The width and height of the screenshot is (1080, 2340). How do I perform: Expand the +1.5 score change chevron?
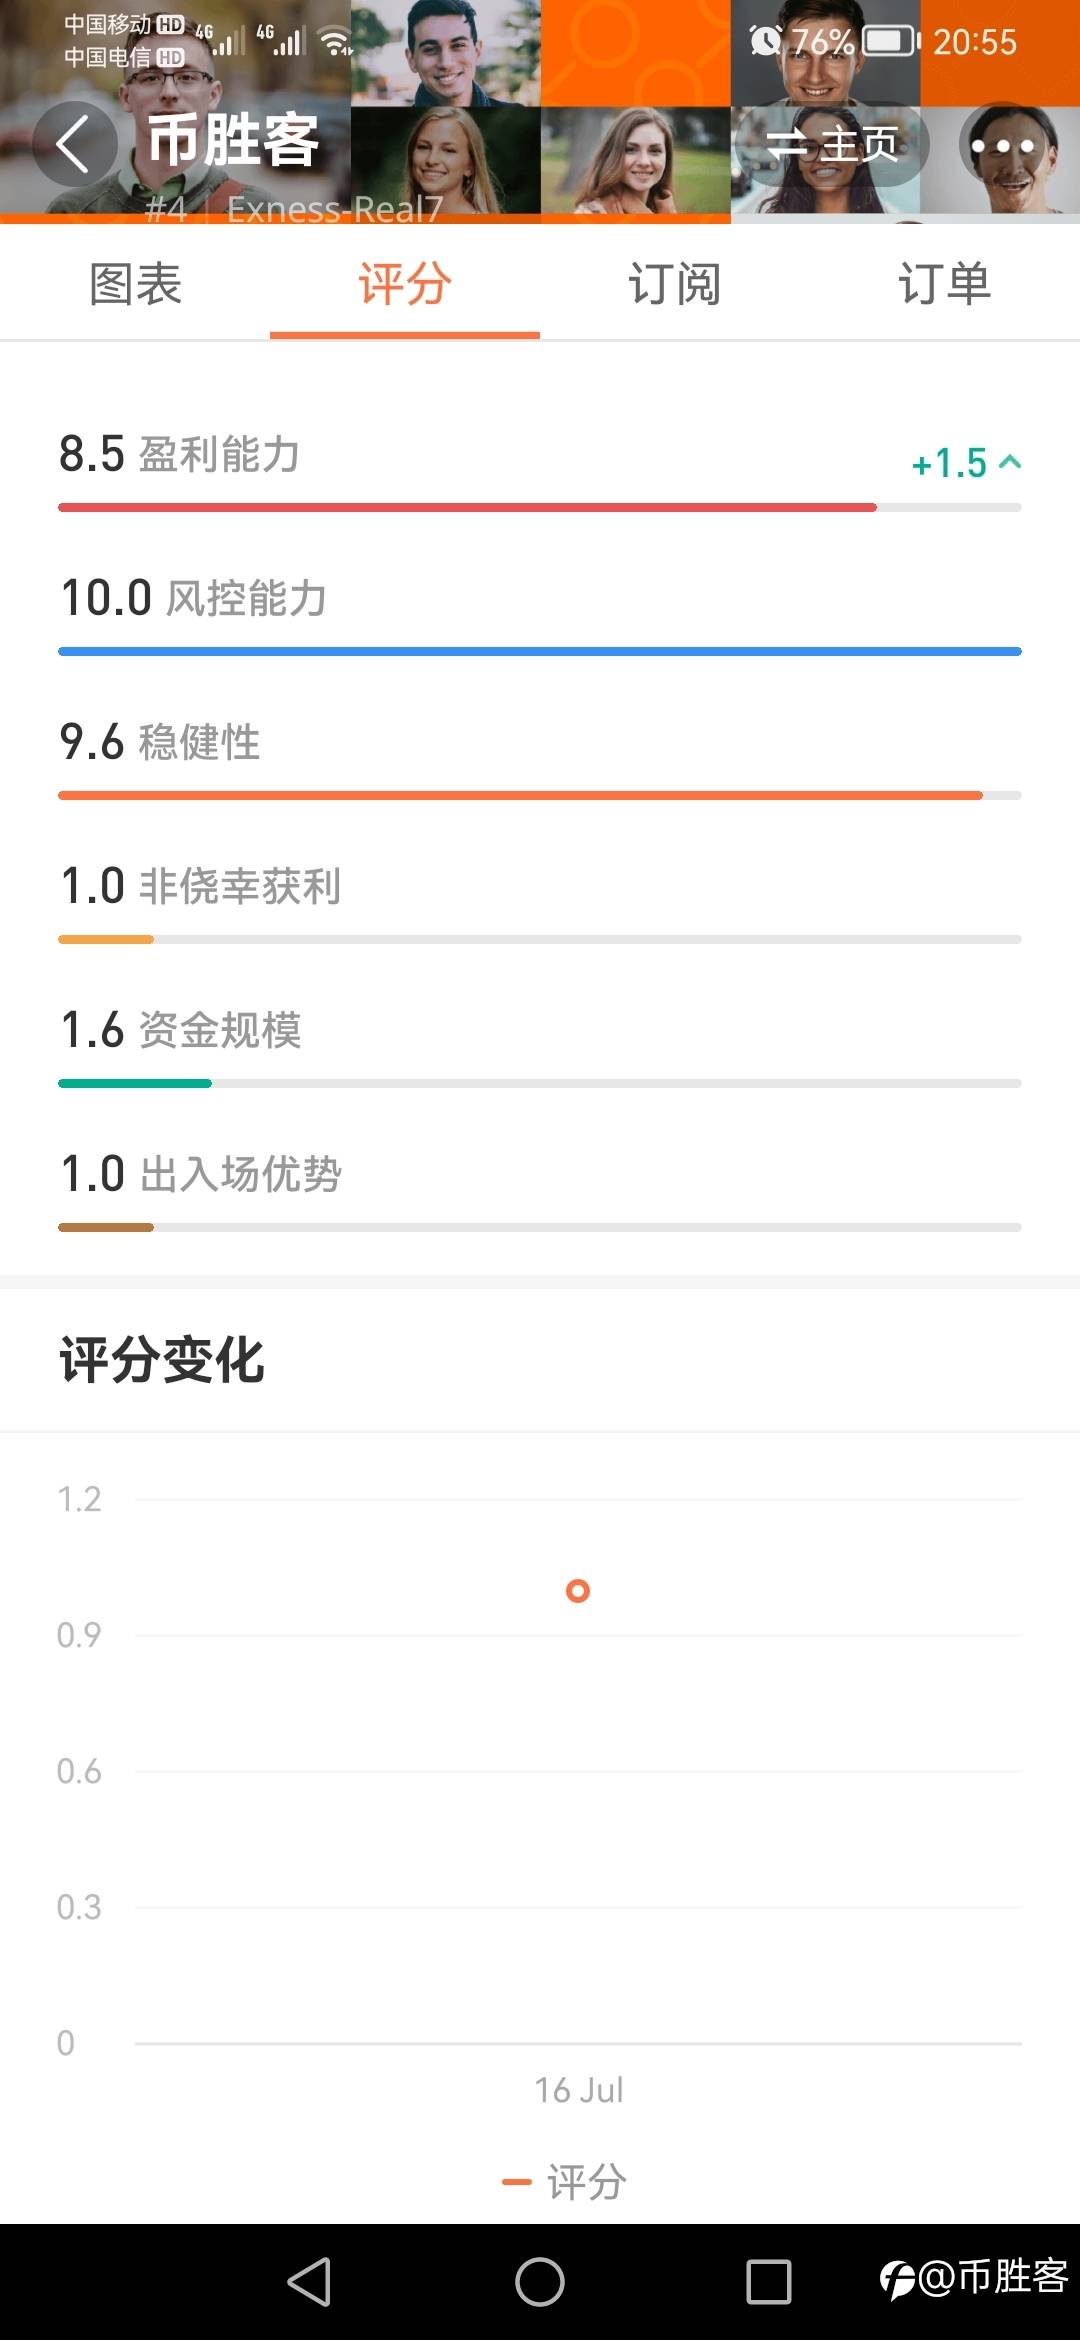click(x=1010, y=462)
